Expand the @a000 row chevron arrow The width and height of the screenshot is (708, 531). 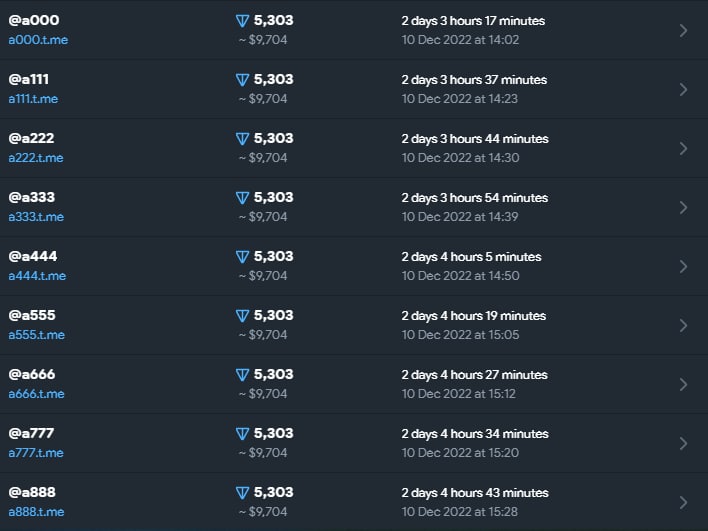(x=683, y=30)
